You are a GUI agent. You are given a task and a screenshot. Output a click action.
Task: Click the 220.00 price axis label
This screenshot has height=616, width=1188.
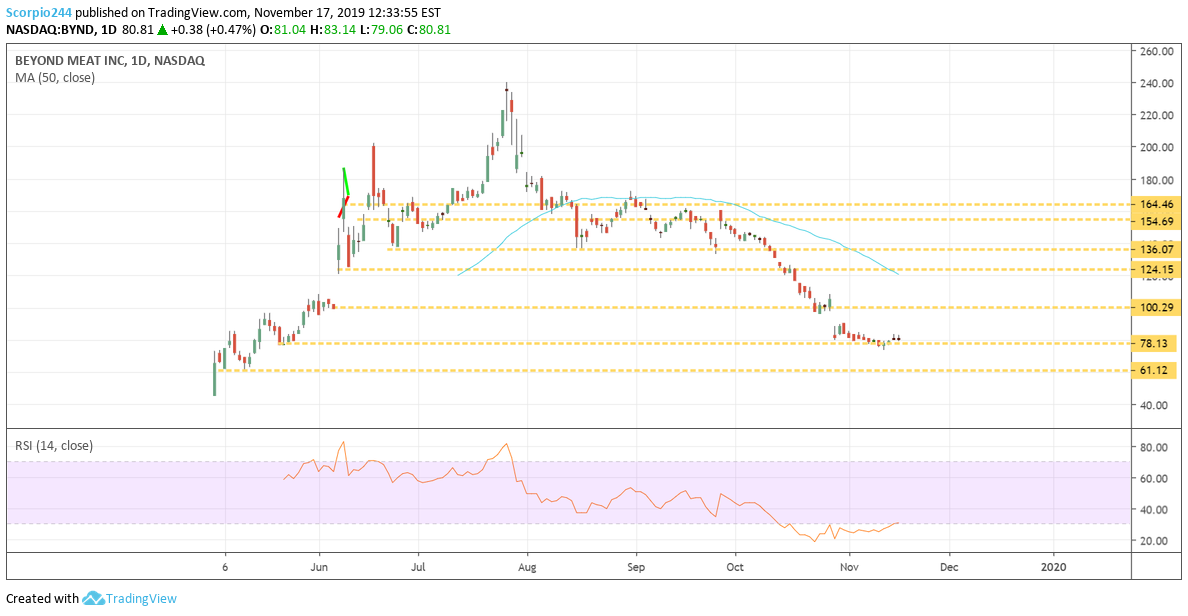click(x=1157, y=115)
